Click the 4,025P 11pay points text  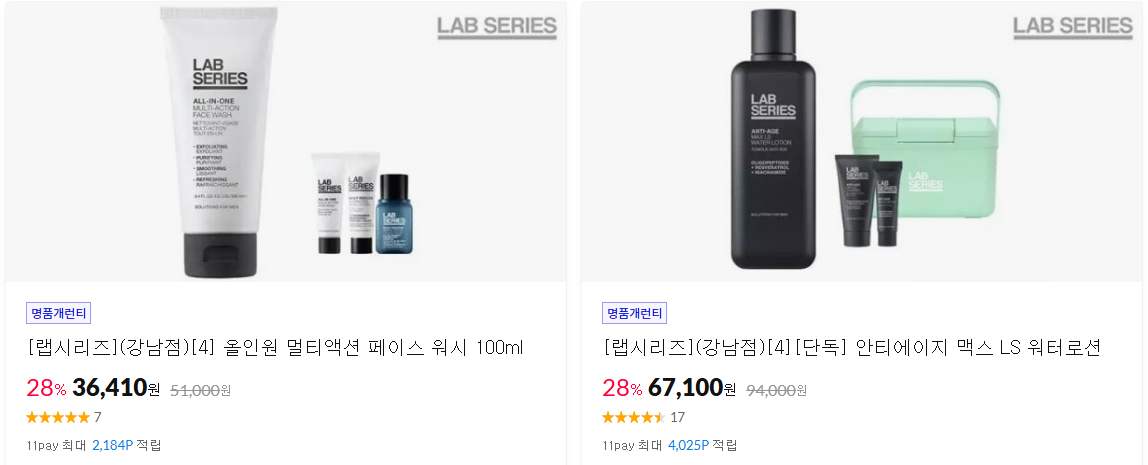(689, 445)
